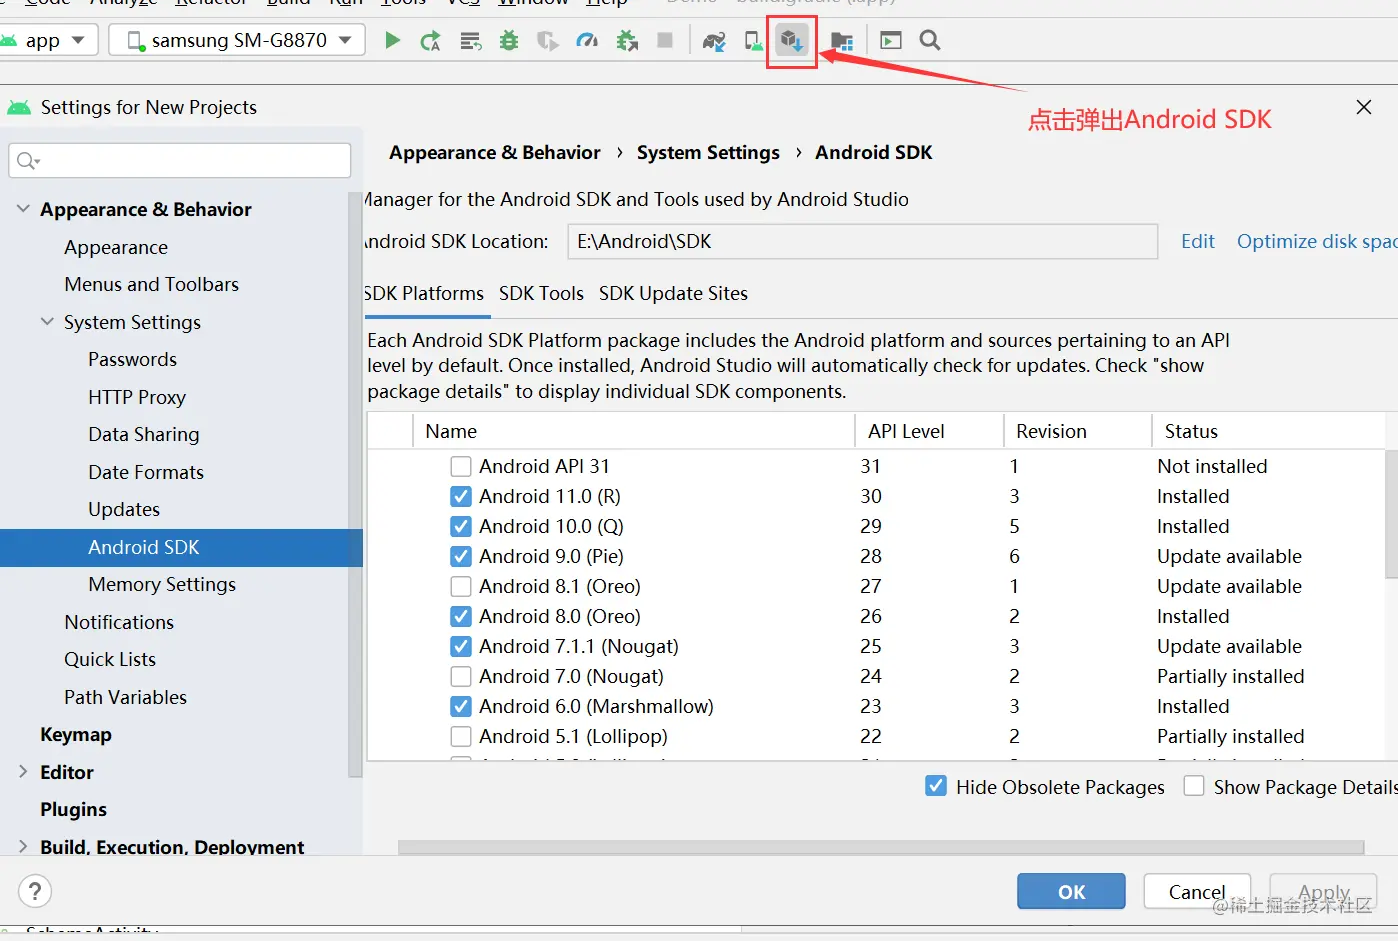
Task: Close the Settings for New Projects dialog
Action: (x=1364, y=107)
